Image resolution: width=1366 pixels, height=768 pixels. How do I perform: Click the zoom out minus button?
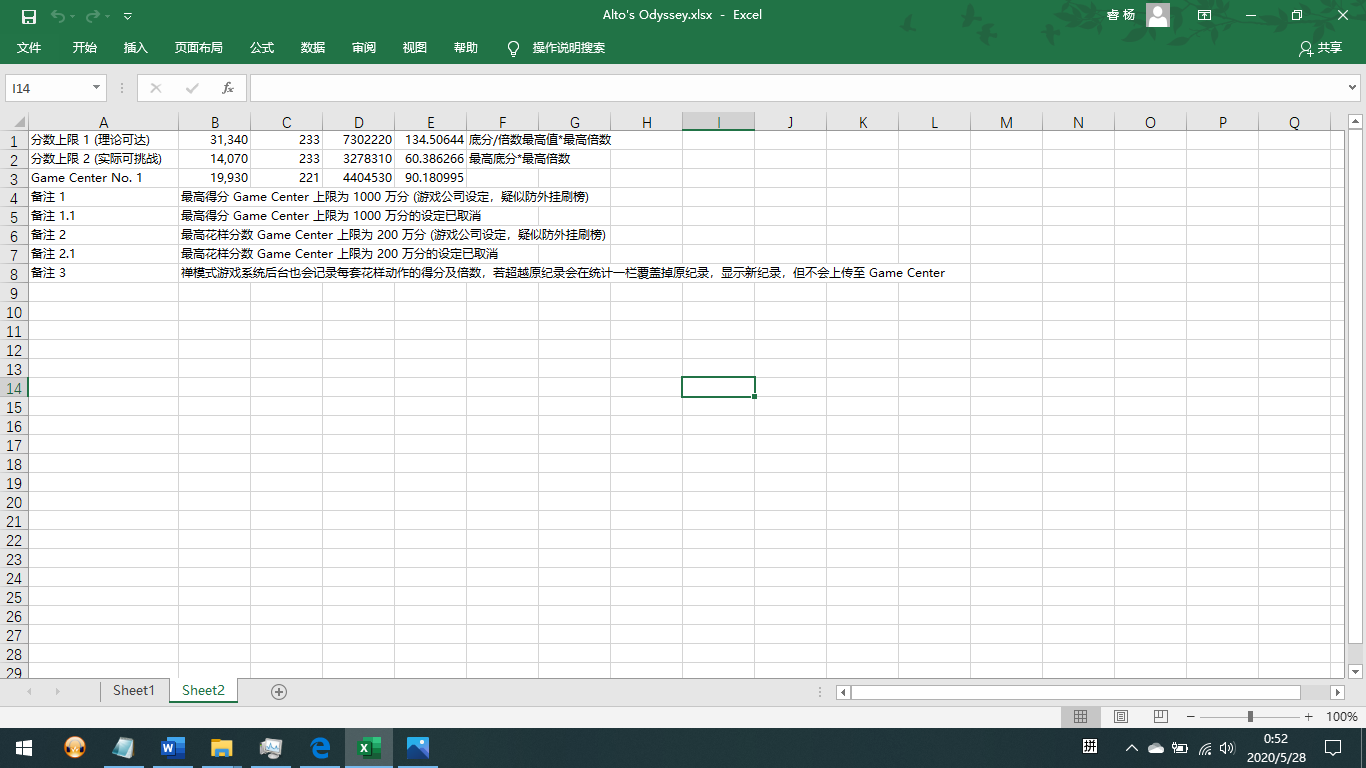click(x=1191, y=717)
